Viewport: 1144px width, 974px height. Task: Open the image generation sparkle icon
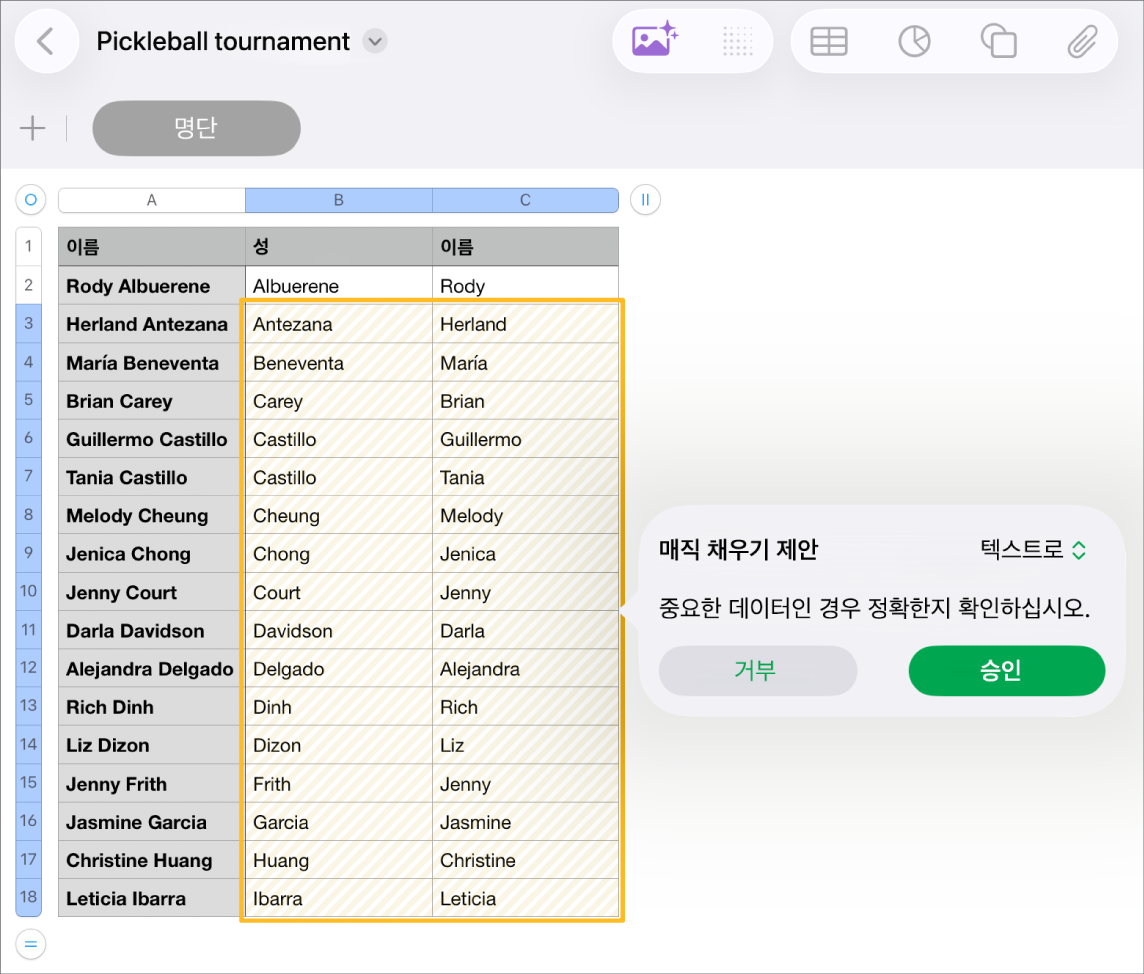[x=654, y=41]
